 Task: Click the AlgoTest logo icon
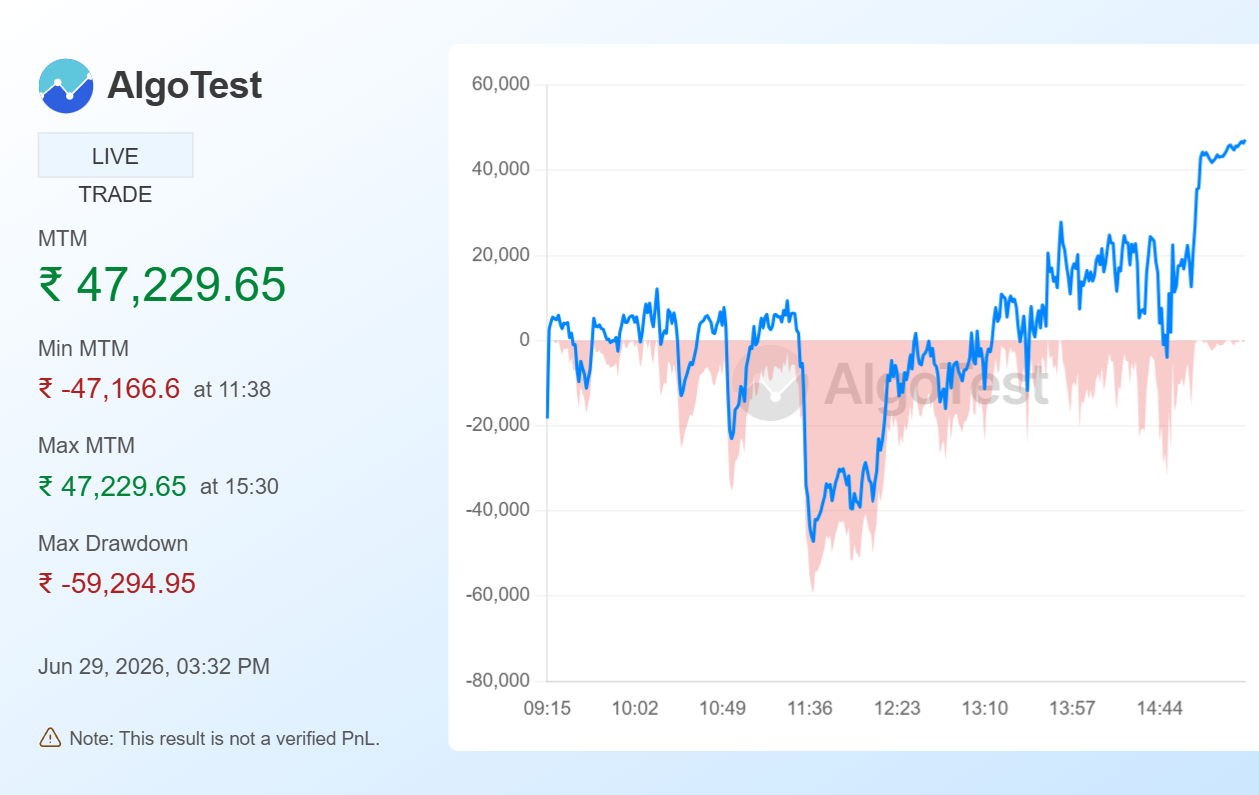point(66,86)
